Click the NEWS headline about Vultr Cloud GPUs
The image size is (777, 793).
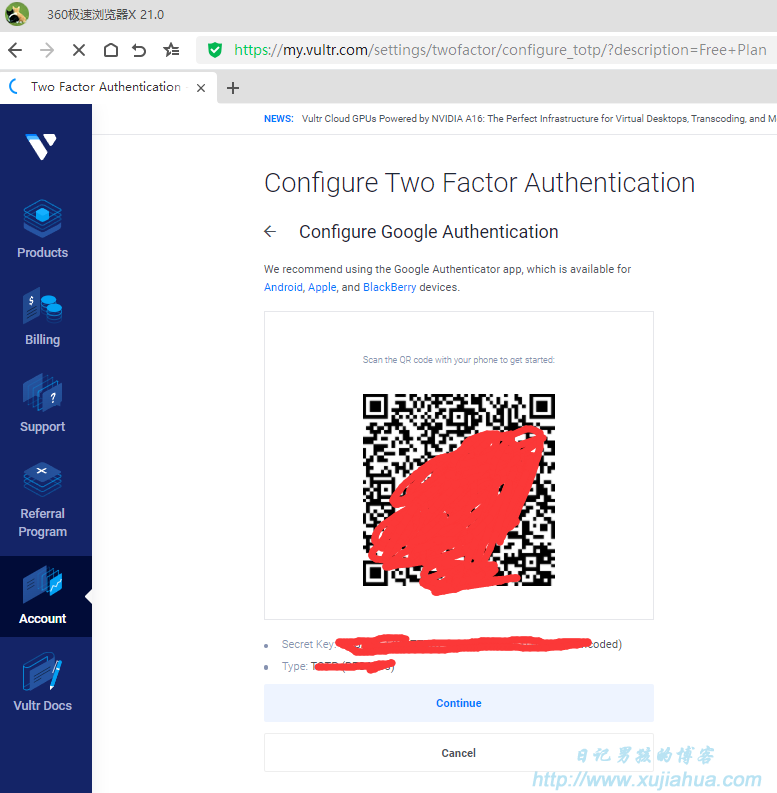(x=539, y=119)
